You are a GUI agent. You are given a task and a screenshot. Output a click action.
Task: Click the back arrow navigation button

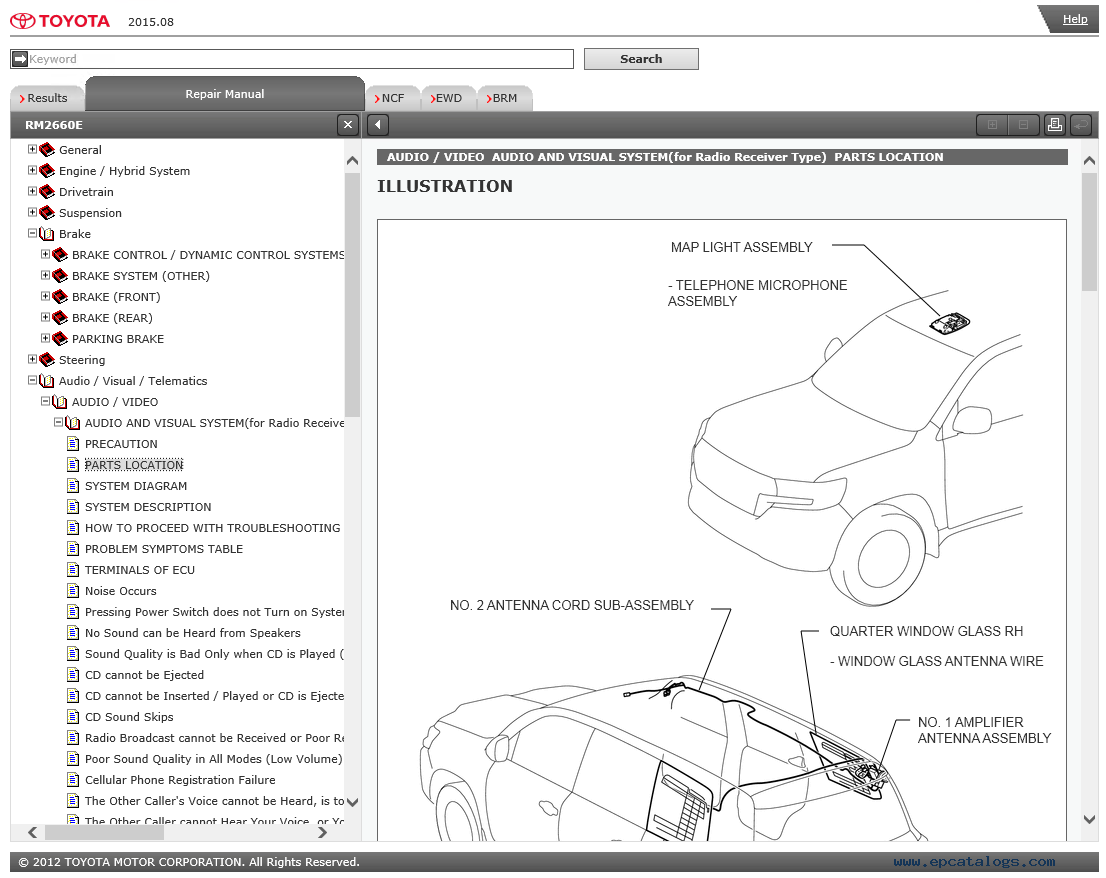(378, 125)
